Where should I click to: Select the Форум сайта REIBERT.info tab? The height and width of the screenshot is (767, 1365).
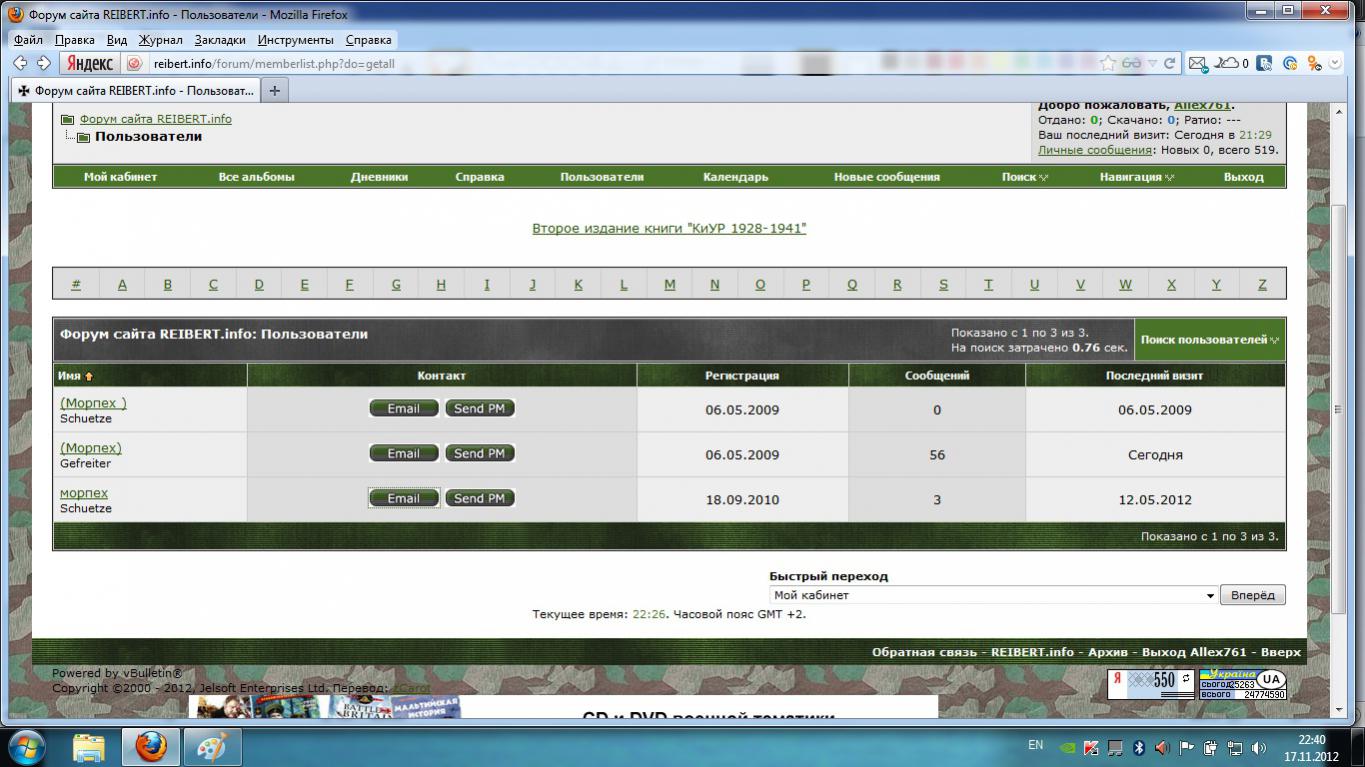click(x=135, y=90)
